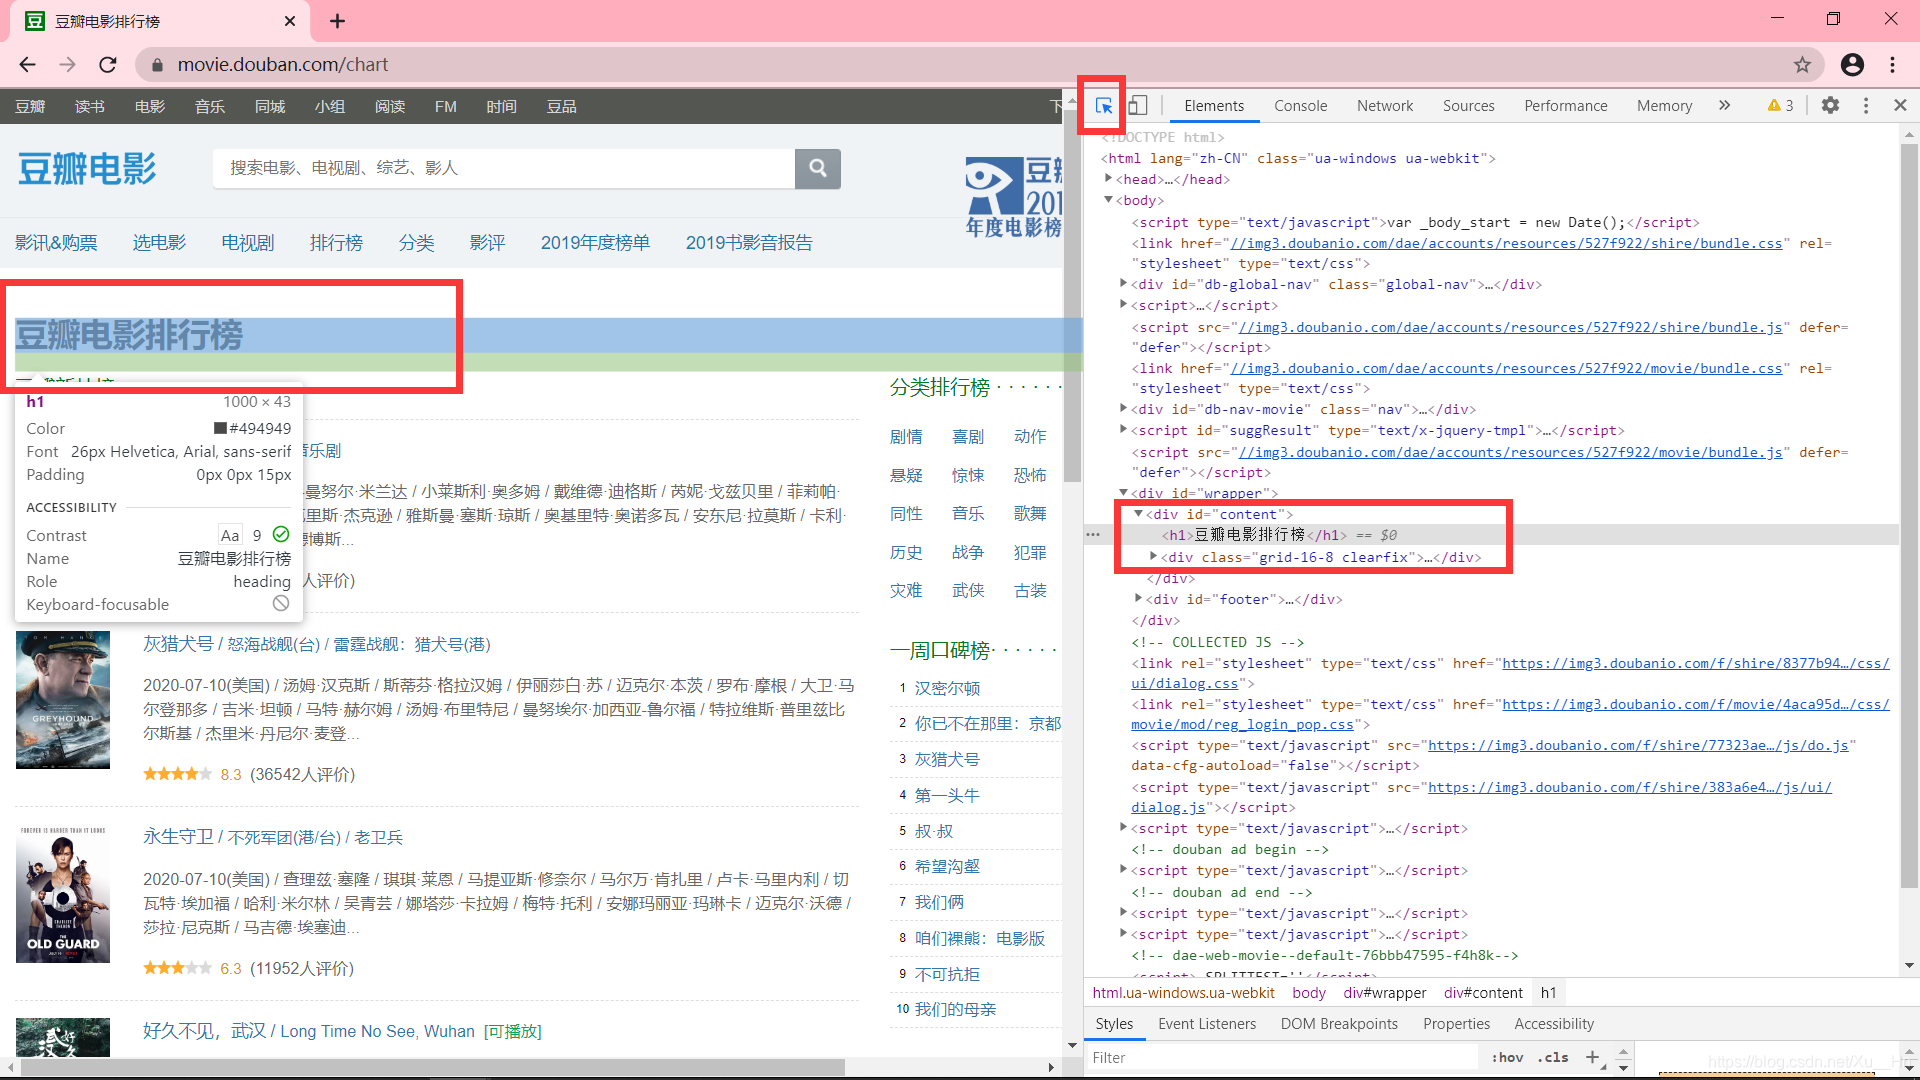Toggle the device toolbar icon in DevTools
This screenshot has height=1080, width=1920.
click(x=1138, y=105)
